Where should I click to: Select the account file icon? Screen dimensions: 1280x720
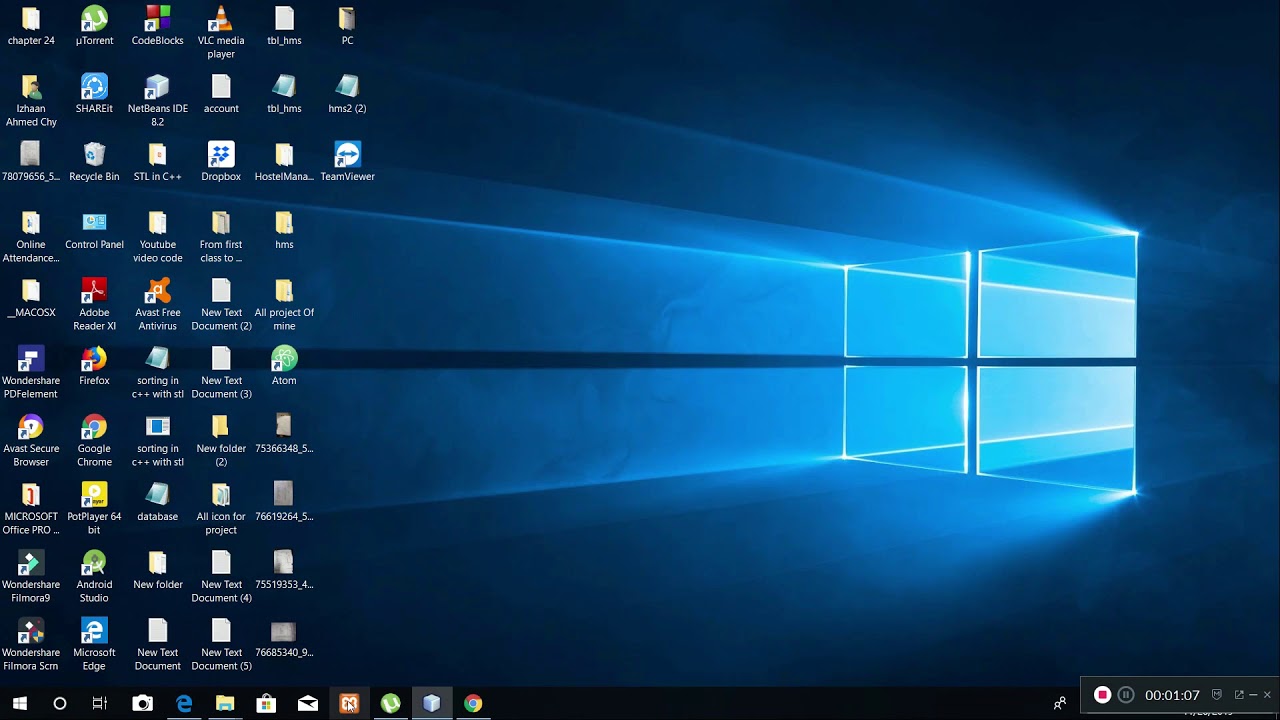tap(221, 94)
